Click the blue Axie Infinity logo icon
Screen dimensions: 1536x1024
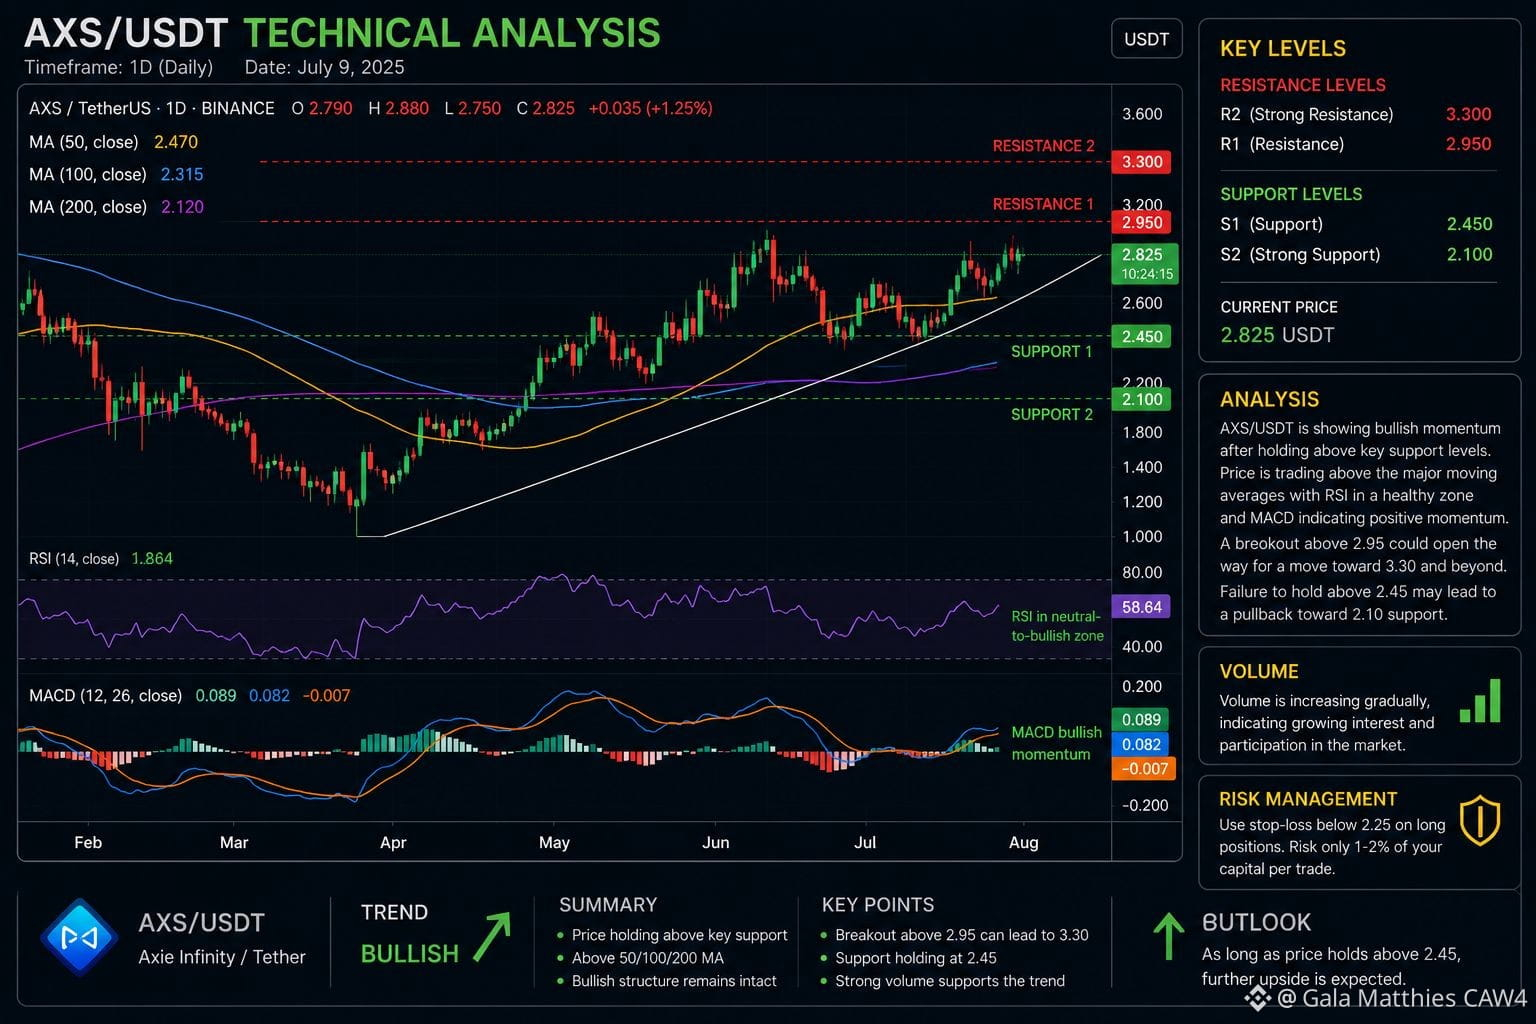(x=78, y=938)
